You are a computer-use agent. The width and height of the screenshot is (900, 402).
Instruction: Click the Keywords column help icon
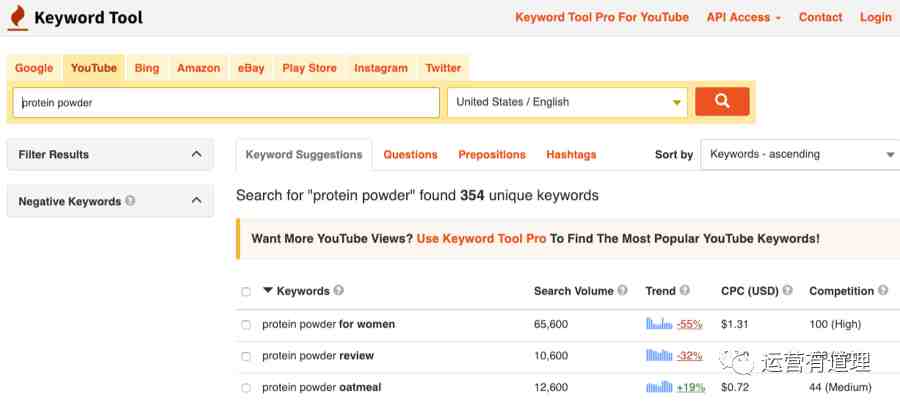[x=339, y=291]
